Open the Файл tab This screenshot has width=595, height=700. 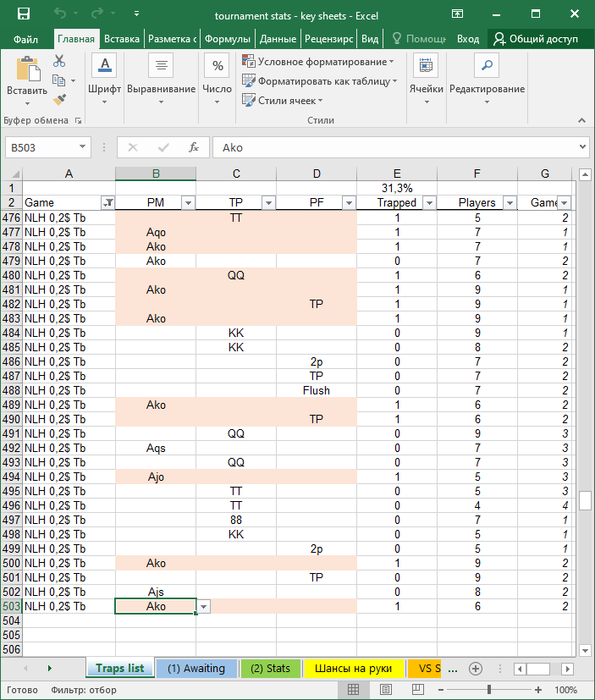pyautogui.click(x=25, y=39)
